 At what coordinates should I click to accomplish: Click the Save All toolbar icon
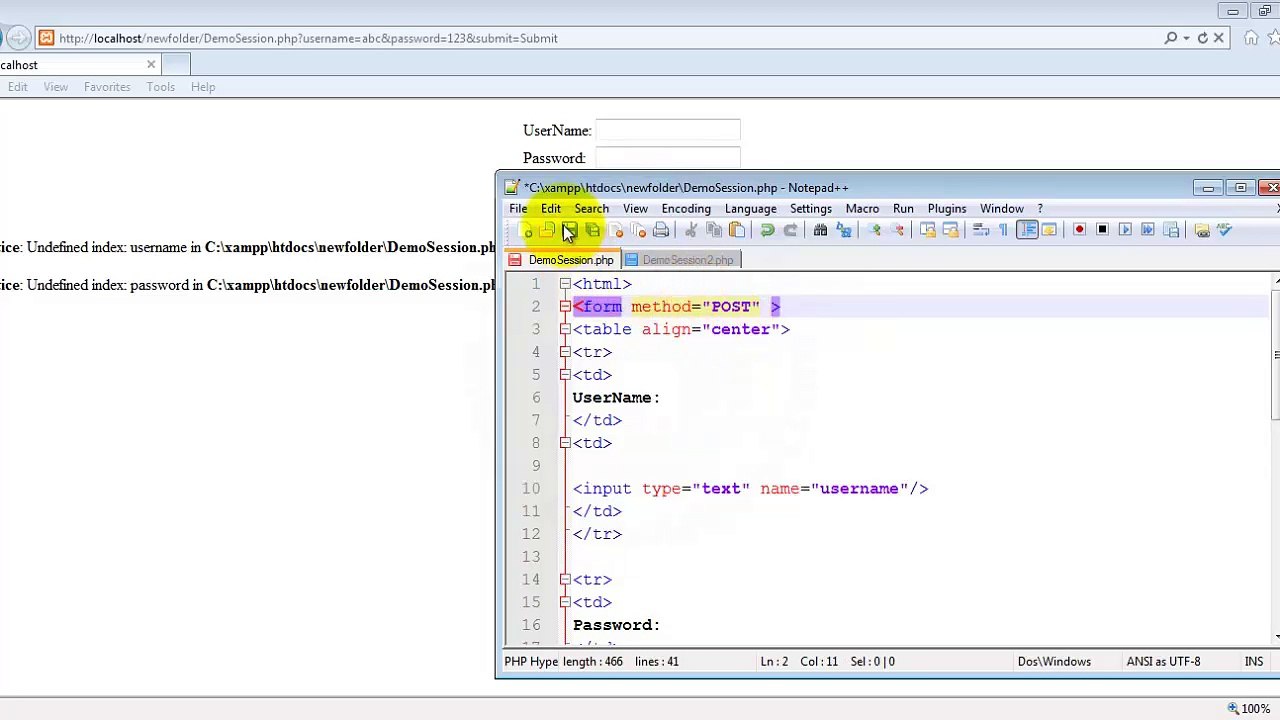[x=592, y=230]
